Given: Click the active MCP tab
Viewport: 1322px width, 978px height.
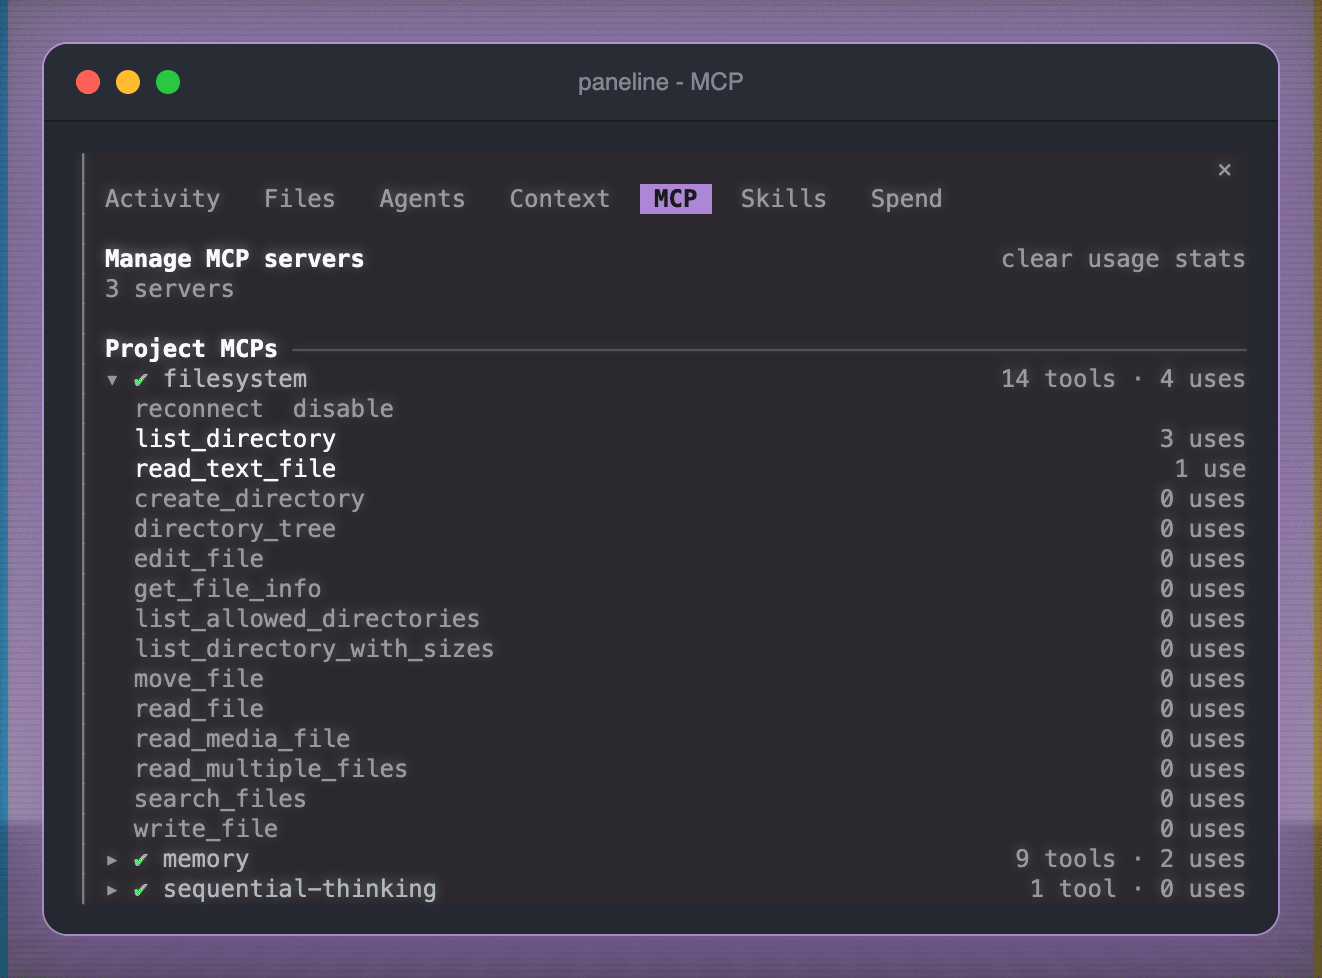Looking at the screenshot, I should coord(676,199).
